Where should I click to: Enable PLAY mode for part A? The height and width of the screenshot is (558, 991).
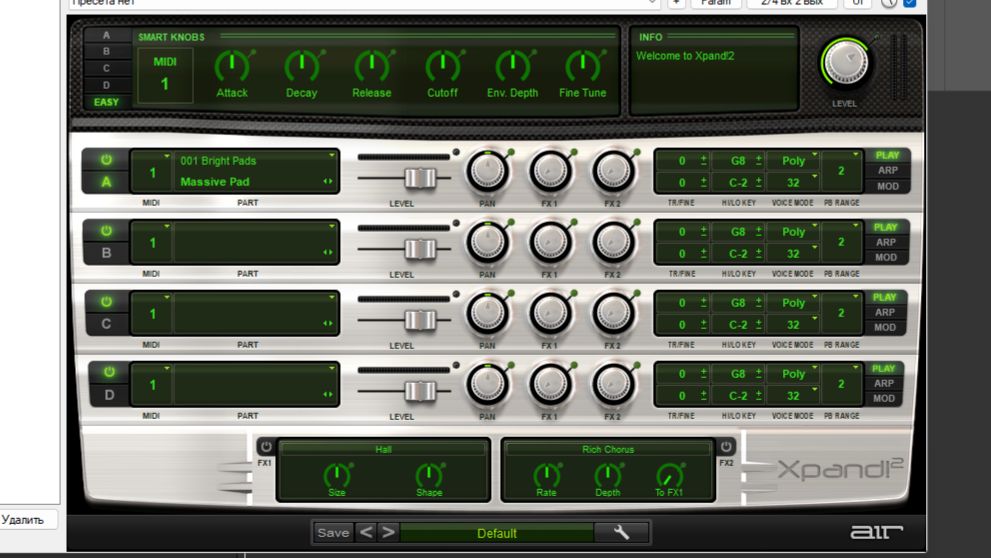click(887, 155)
